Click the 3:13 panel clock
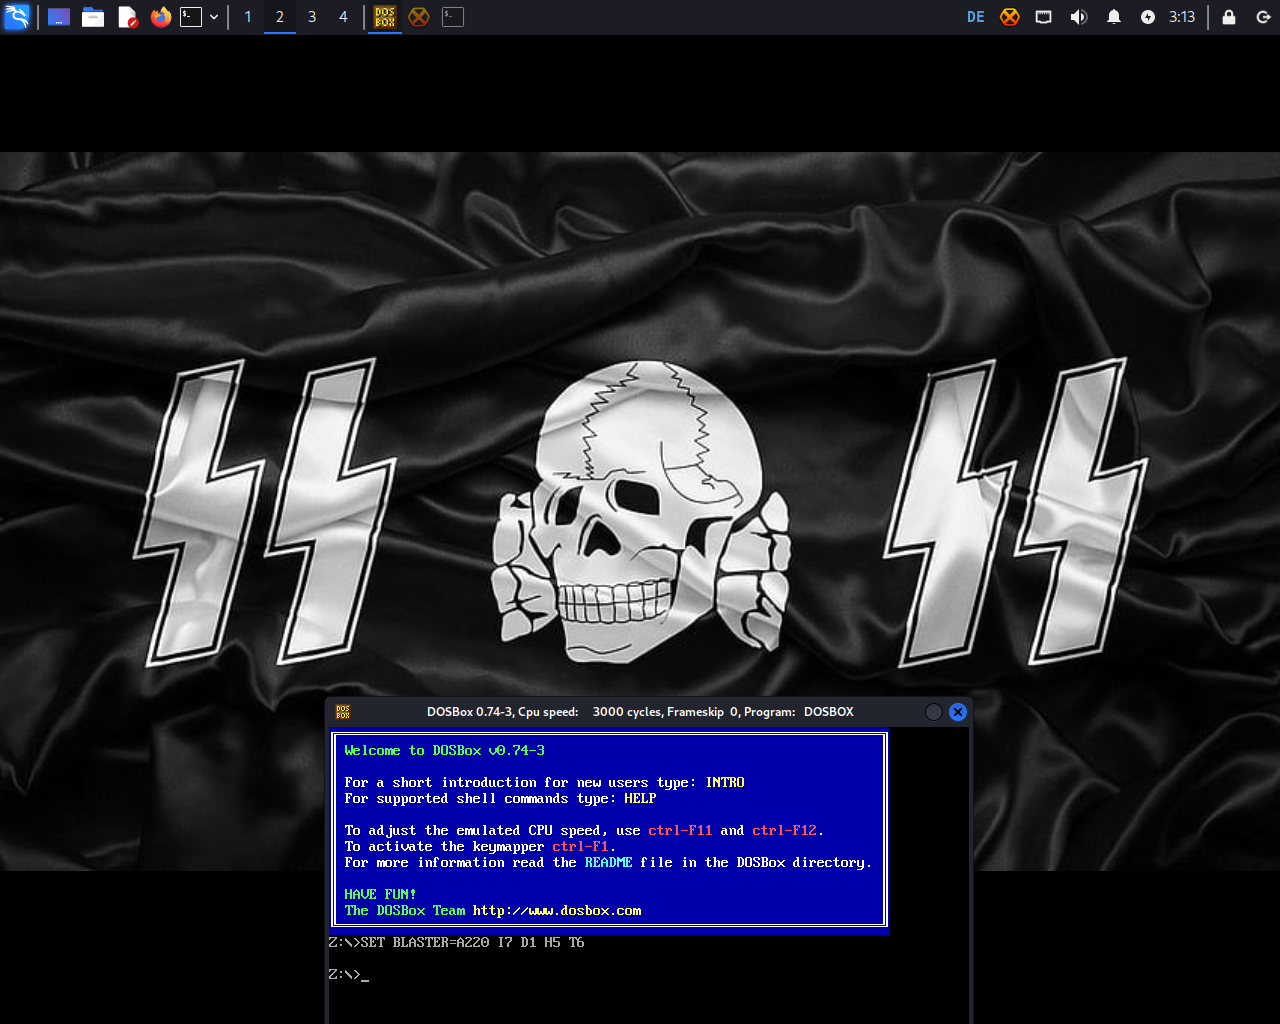The height and width of the screenshot is (1024, 1280). coord(1182,17)
